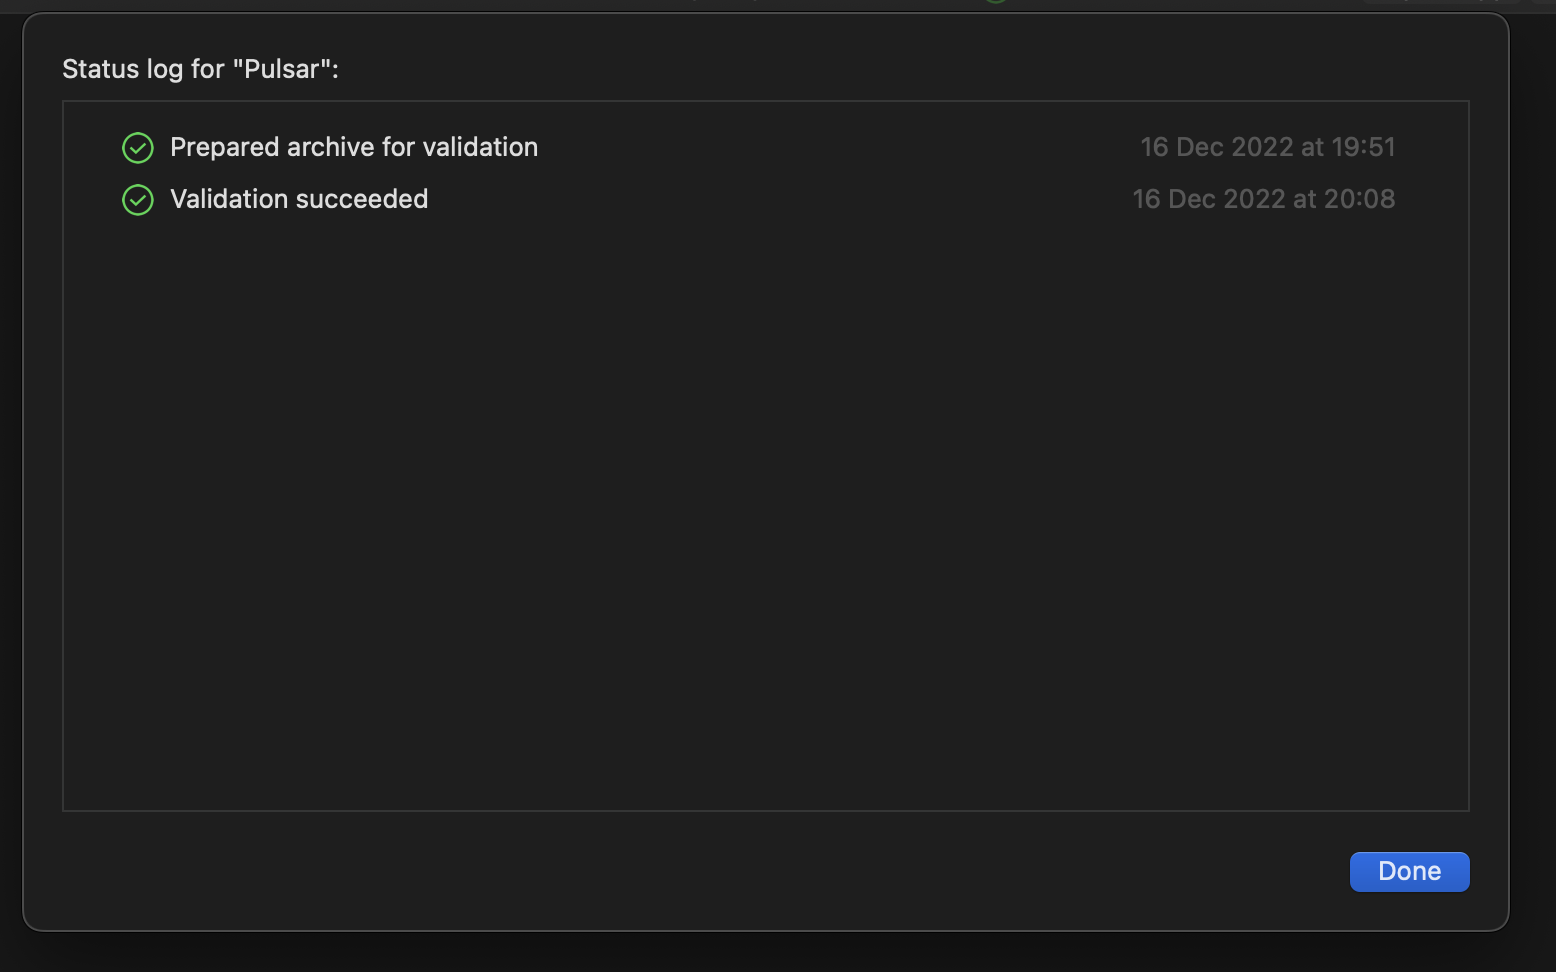Image resolution: width=1556 pixels, height=972 pixels.
Task: Click the green checkmark beside Prepared archive
Action: coord(138,148)
